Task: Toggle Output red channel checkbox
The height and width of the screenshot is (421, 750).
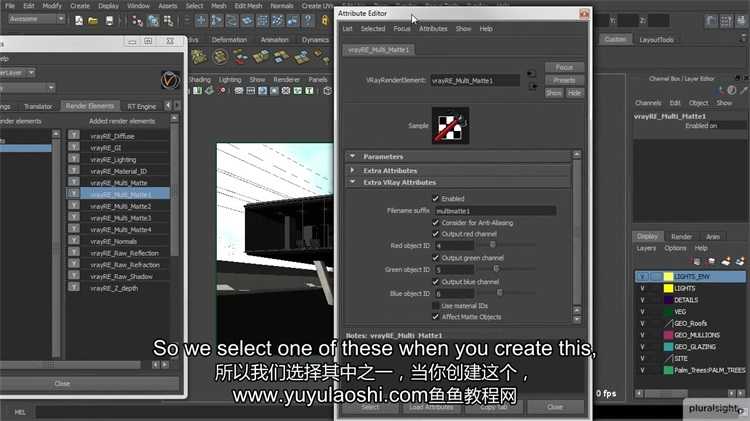Action: coord(435,234)
